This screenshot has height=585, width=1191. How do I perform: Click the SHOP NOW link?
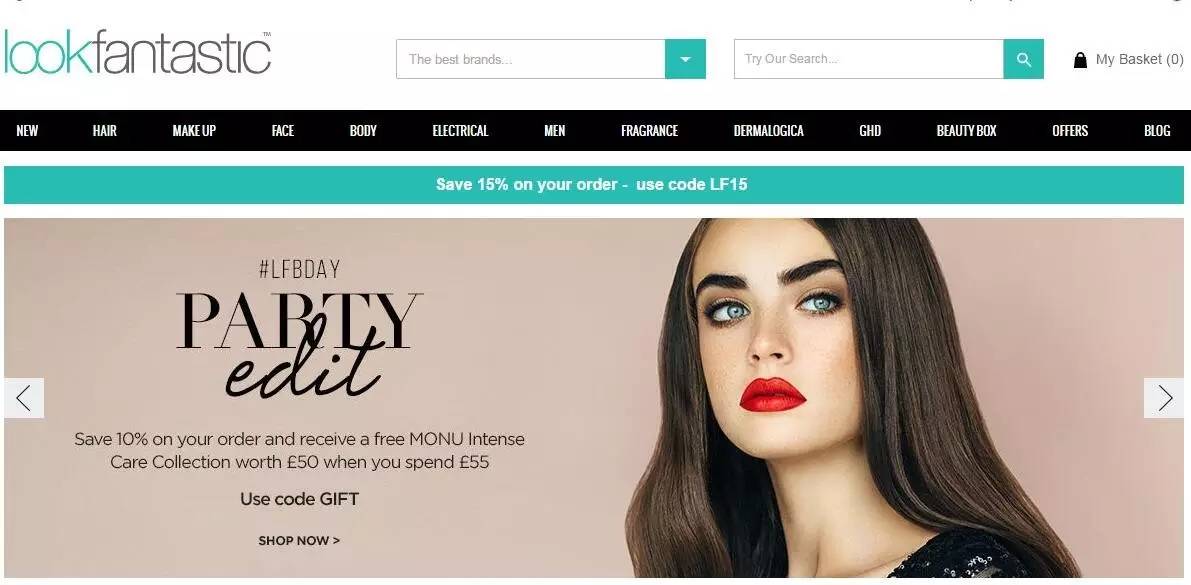(x=299, y=540)
